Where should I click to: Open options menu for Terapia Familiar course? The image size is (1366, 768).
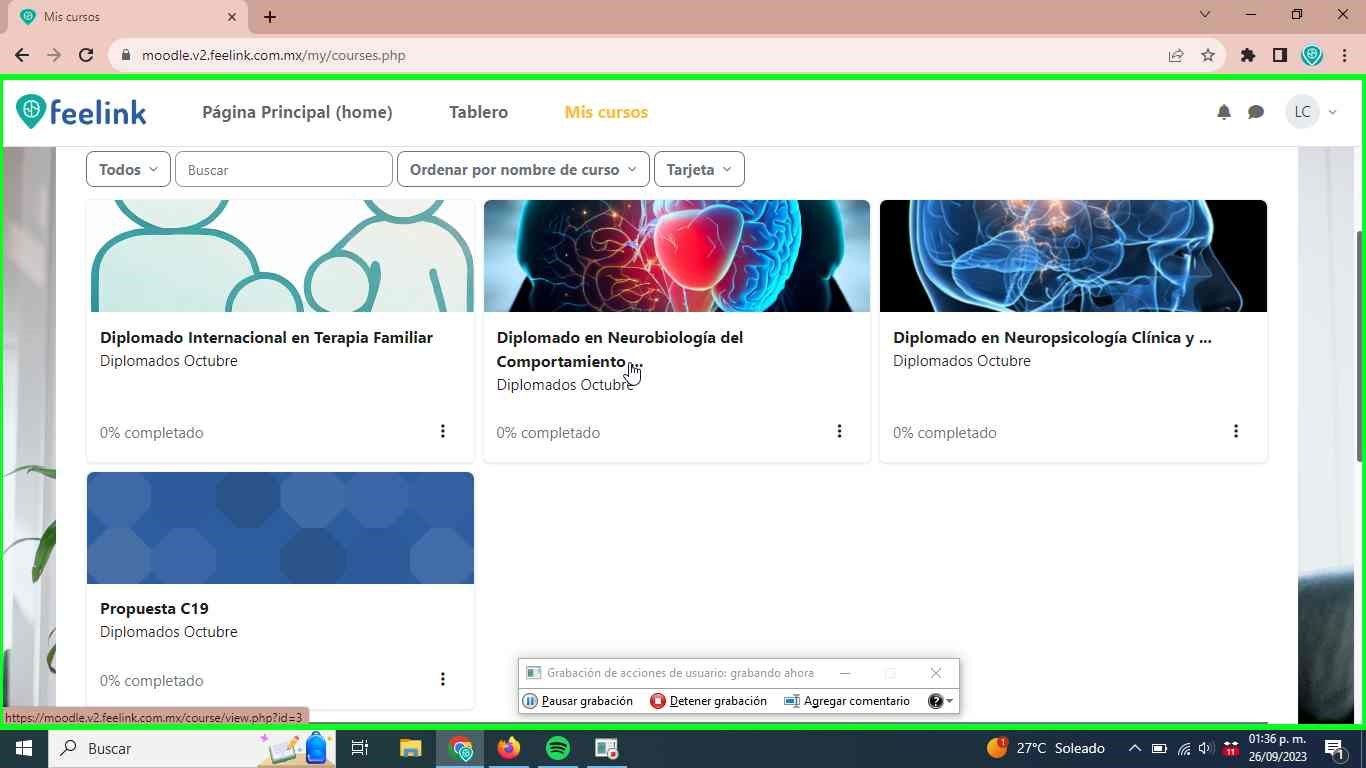point(443,431)
